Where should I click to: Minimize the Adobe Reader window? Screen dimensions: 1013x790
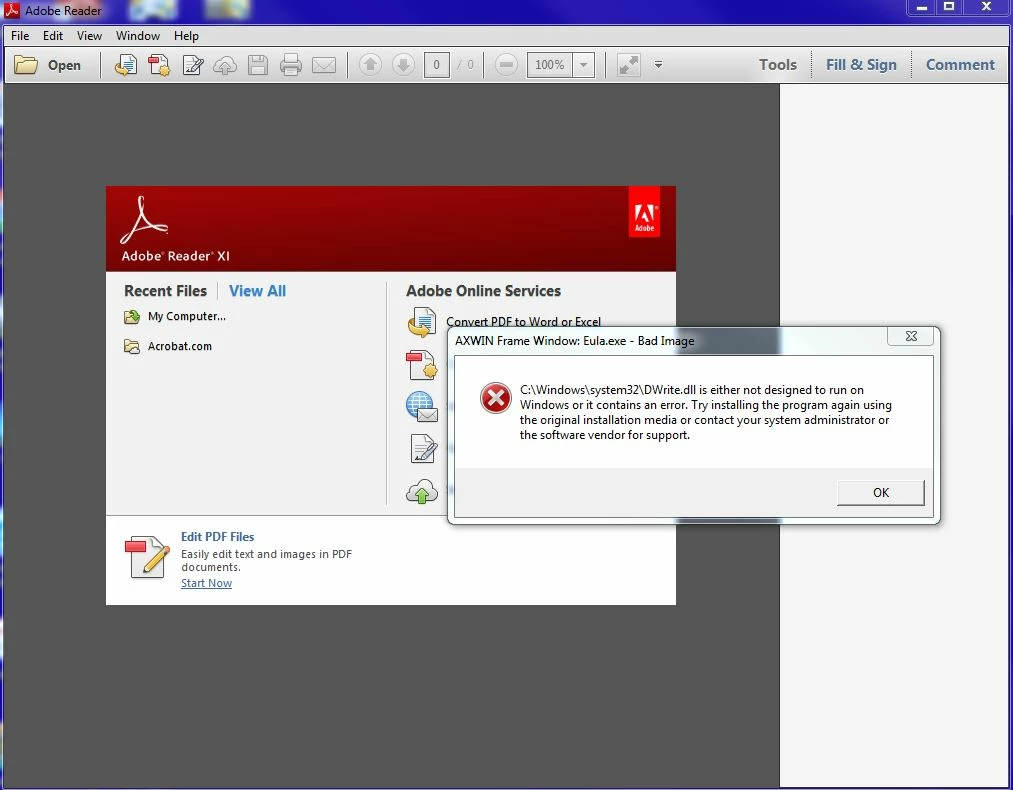(x=922, y=7)
